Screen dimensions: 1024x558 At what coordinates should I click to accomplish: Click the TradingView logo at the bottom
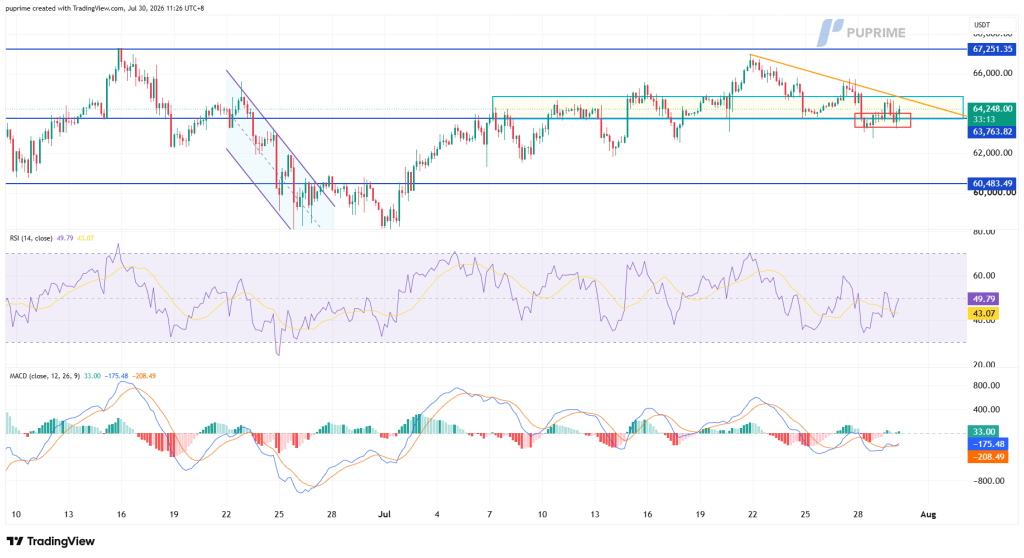(x=50, y=541)
